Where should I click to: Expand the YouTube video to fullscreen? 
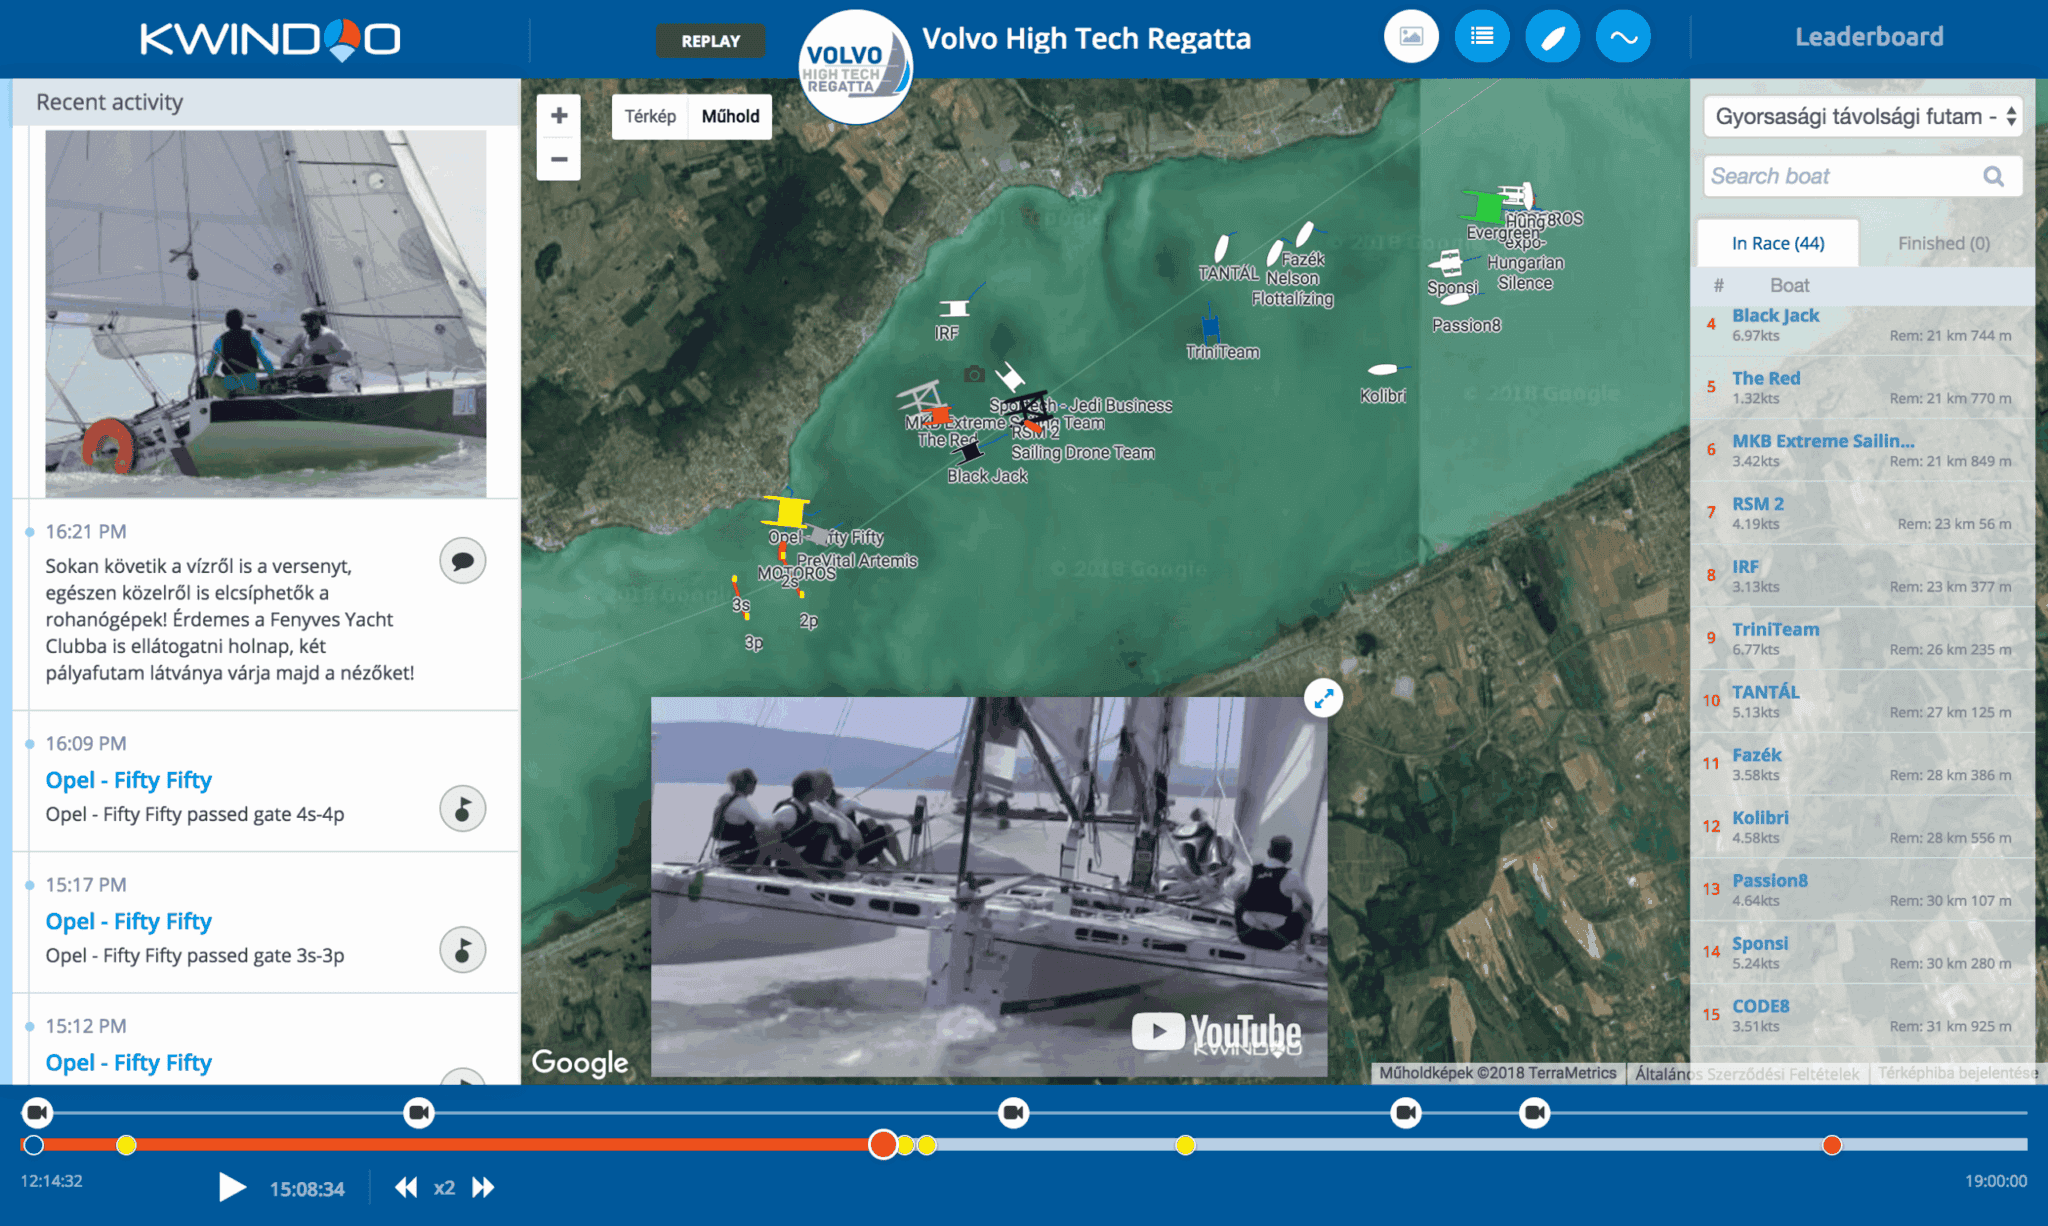click(1323, 698)
